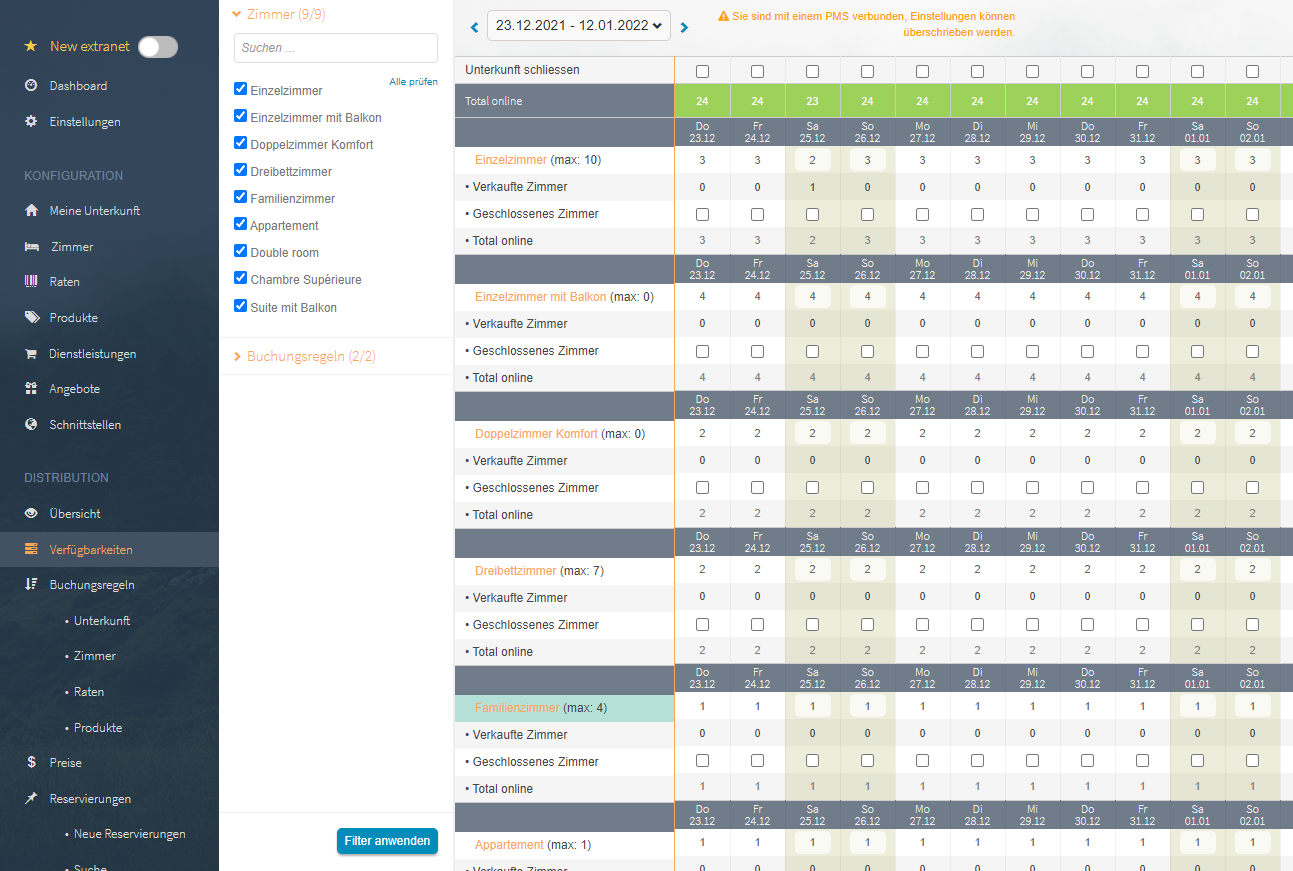1293x871 pixels.
Task: Open the Einzelzimmer mit Balkon room link in table
Action: [x=541, y=297]
